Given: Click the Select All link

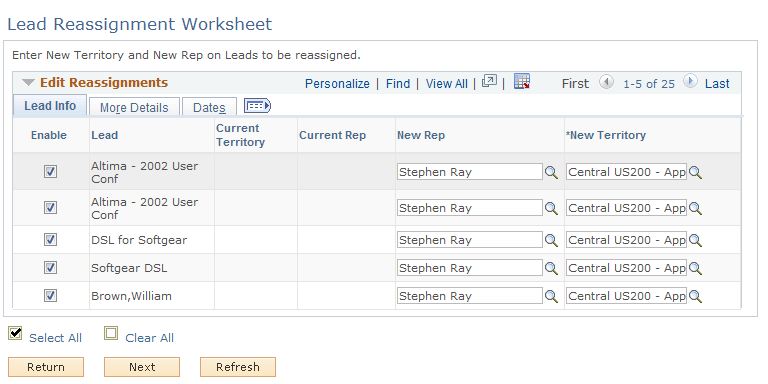Looking at the screenshot, I should (55, 338).
